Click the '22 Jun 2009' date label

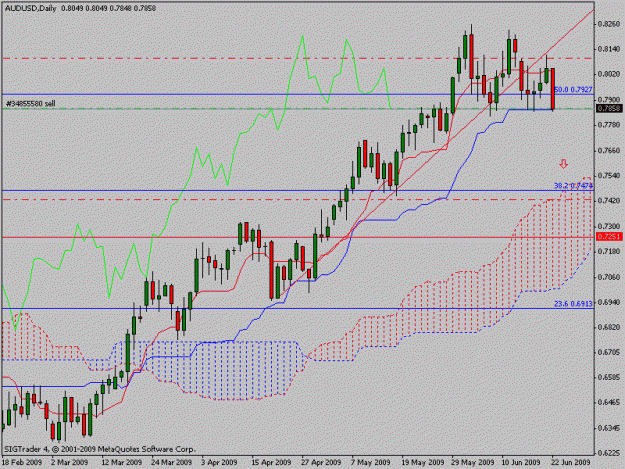pos(571,463)
